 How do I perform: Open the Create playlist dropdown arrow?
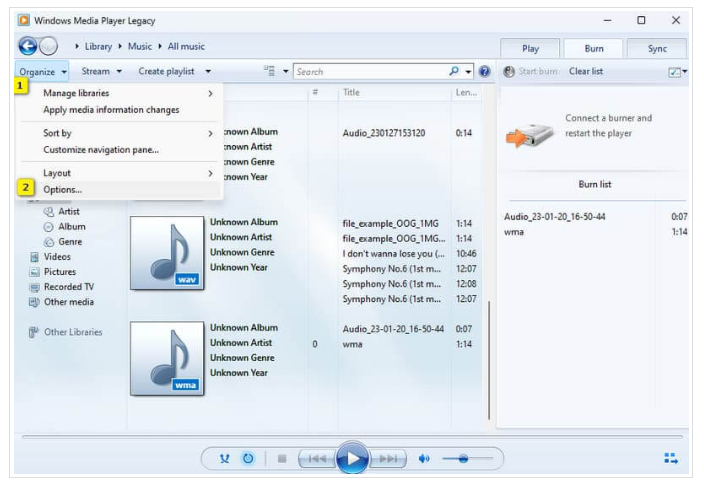pyautogui.click(x=208, y=71)
